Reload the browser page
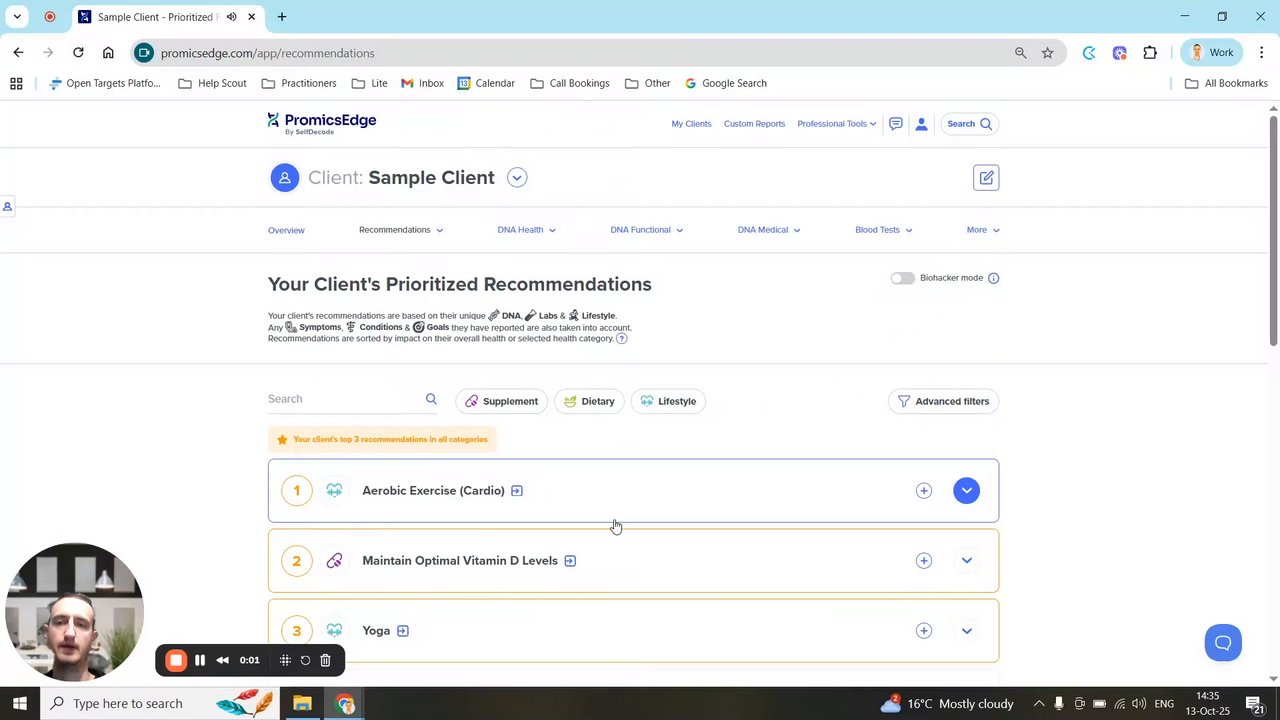Image resolution: width=1280 pixels, height=720 pixels. point(78,53)
